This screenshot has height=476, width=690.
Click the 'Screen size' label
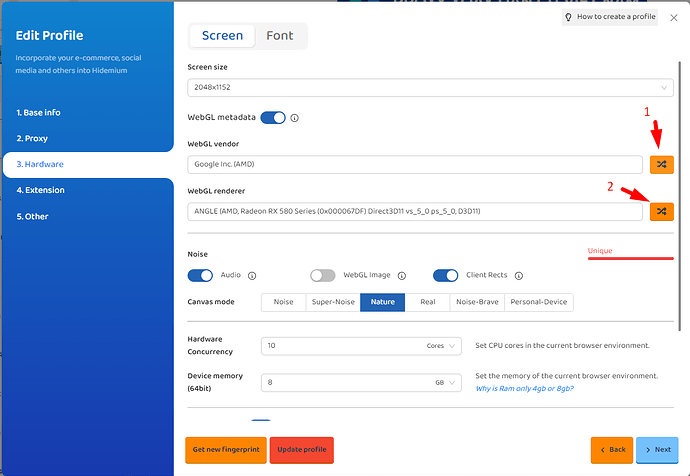[207, 67]
